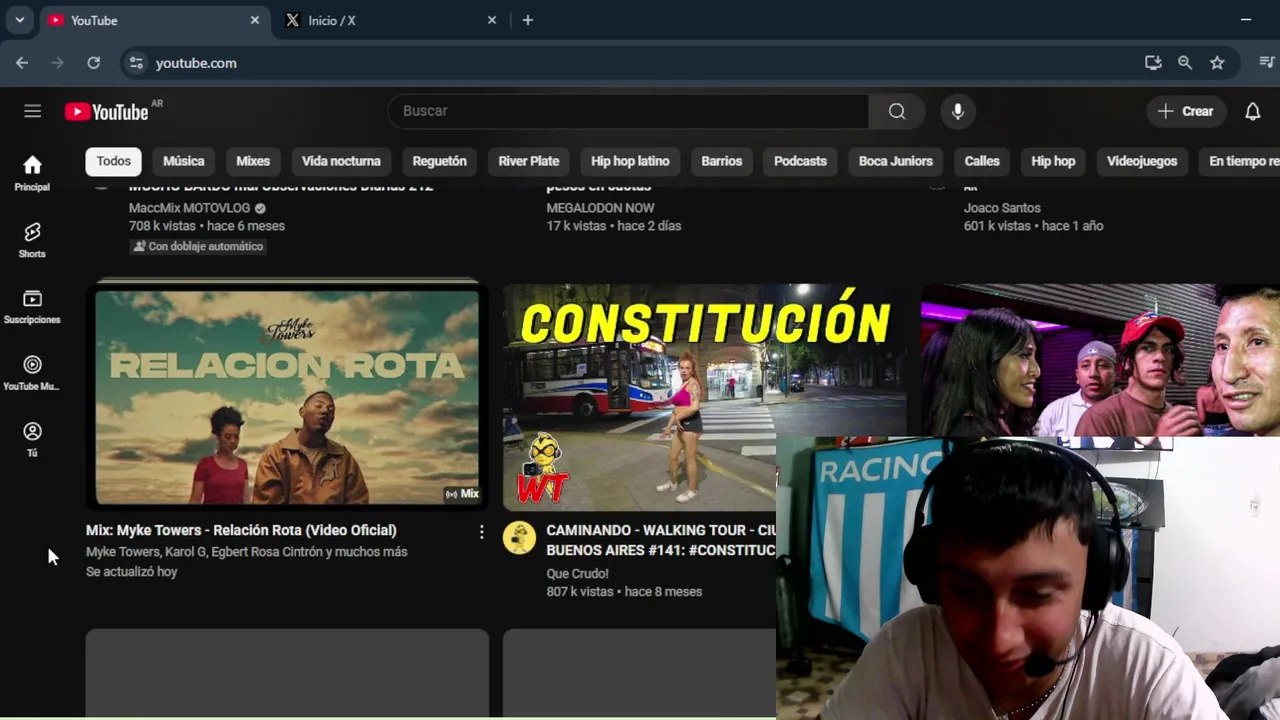Open Caminando - Walking Tour video title
1280x720 pixels.
pos(660,540)
